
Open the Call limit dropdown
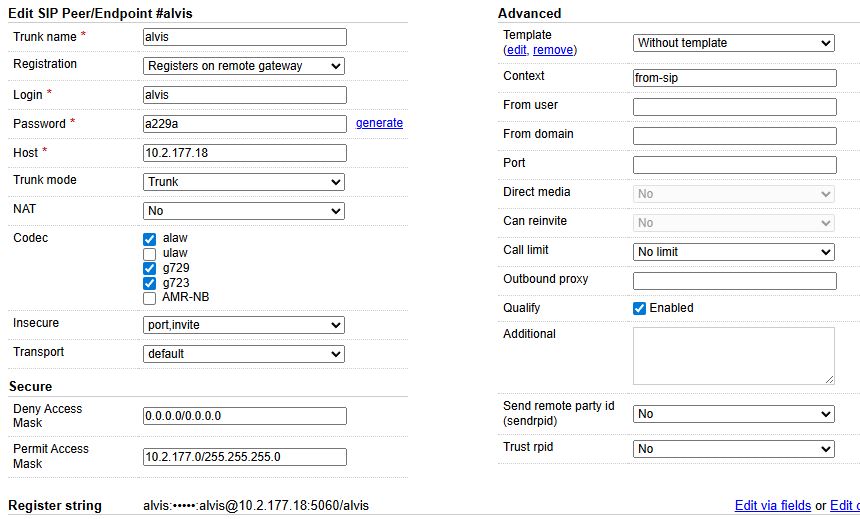click(733, 252)
